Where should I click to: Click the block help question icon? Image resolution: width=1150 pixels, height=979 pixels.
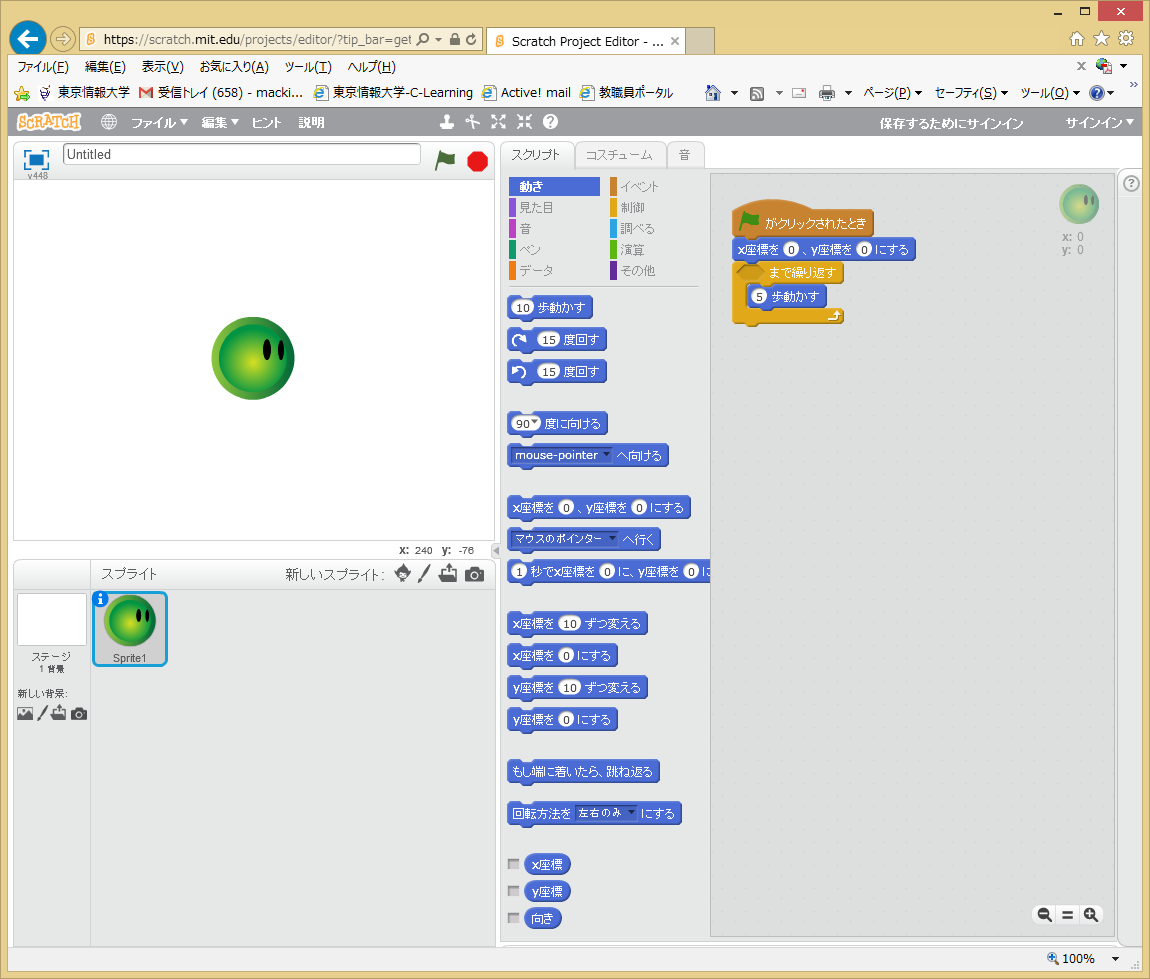click(x=550, y=122)
